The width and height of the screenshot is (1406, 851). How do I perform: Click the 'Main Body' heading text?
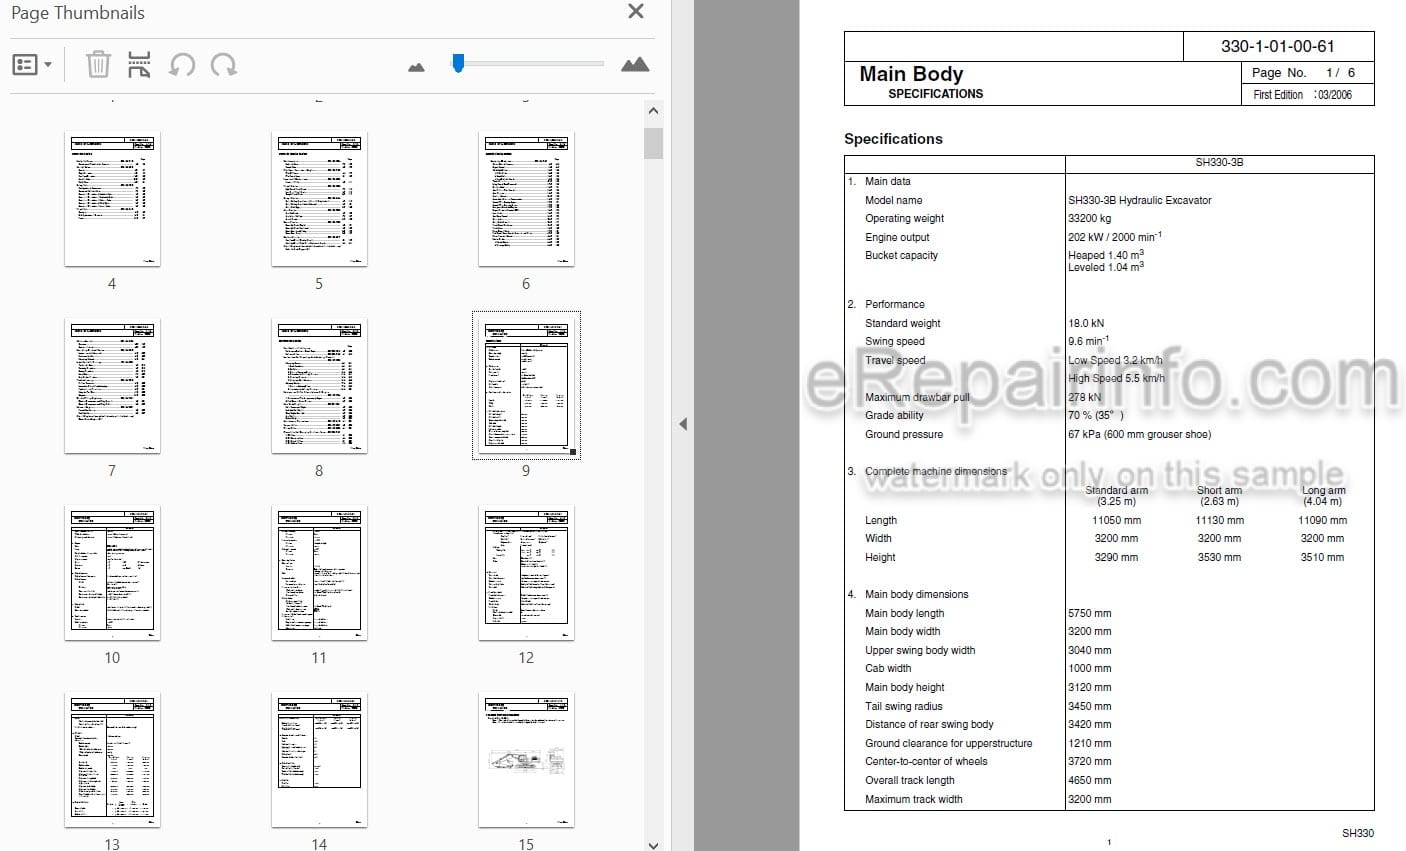pos(911,73)
